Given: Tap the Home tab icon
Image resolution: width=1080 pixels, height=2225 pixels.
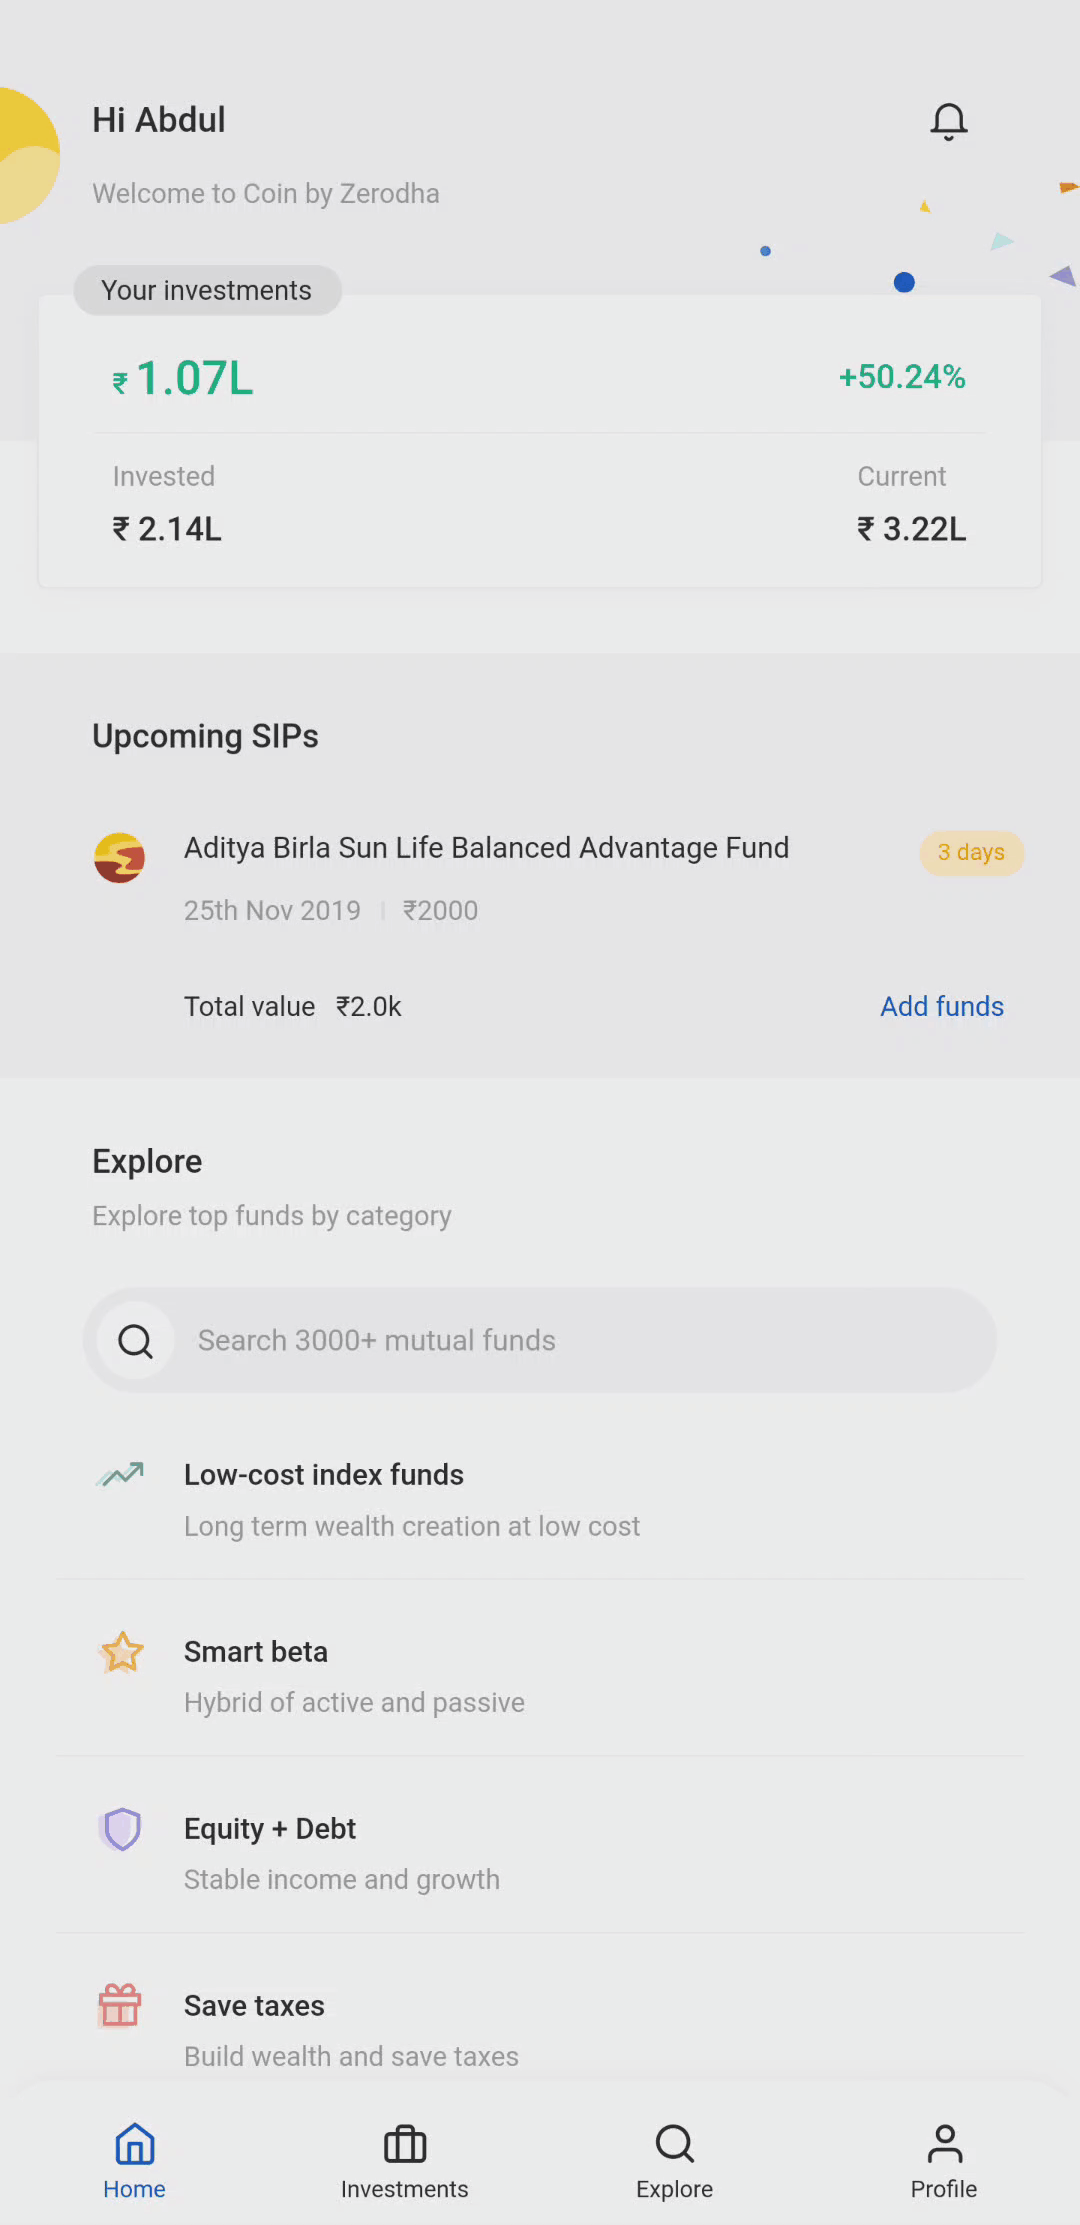Looking at the screenshot, I should point(134,2143).
